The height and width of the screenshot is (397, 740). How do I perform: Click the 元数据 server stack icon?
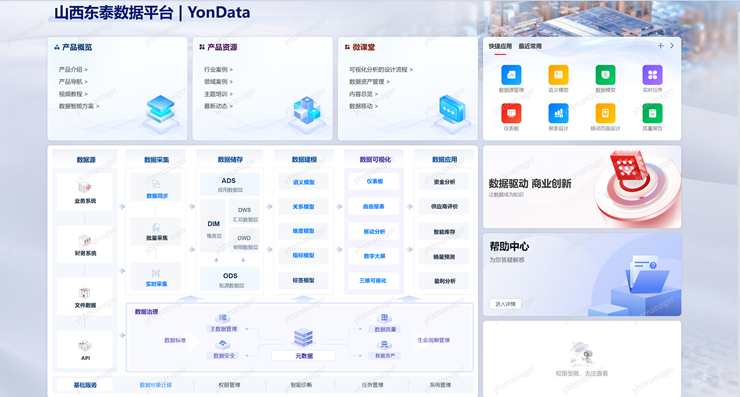pyautogui.click(x=303, y=337)
